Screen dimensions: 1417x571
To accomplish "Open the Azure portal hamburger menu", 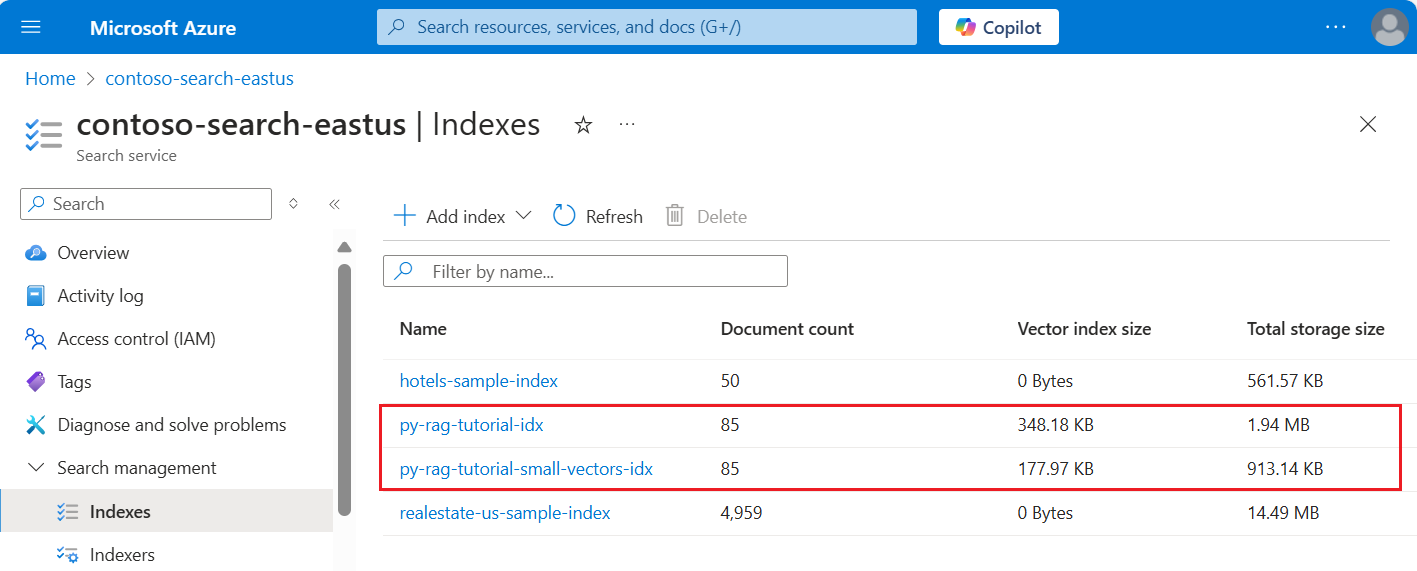I will pyautogui.click(x=31, y=27).
